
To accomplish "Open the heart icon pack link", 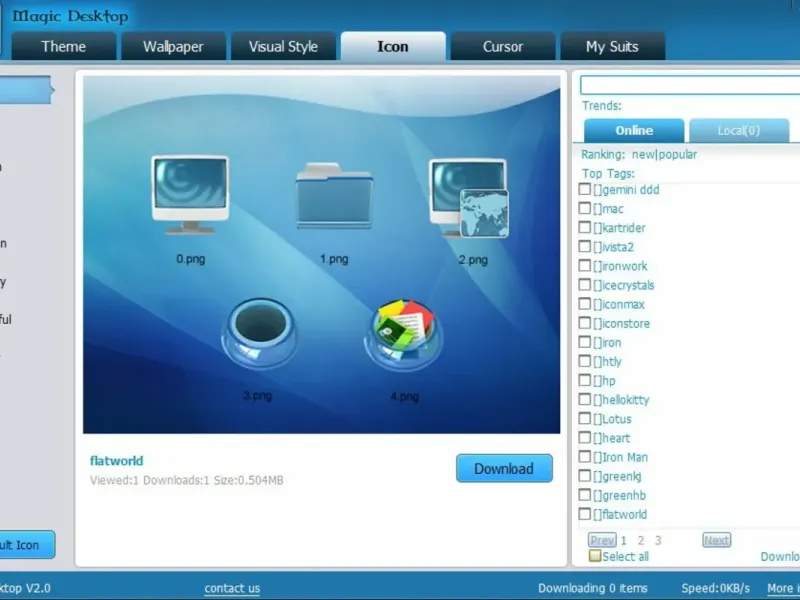I will pyautogui.click(x=612, y=438).
